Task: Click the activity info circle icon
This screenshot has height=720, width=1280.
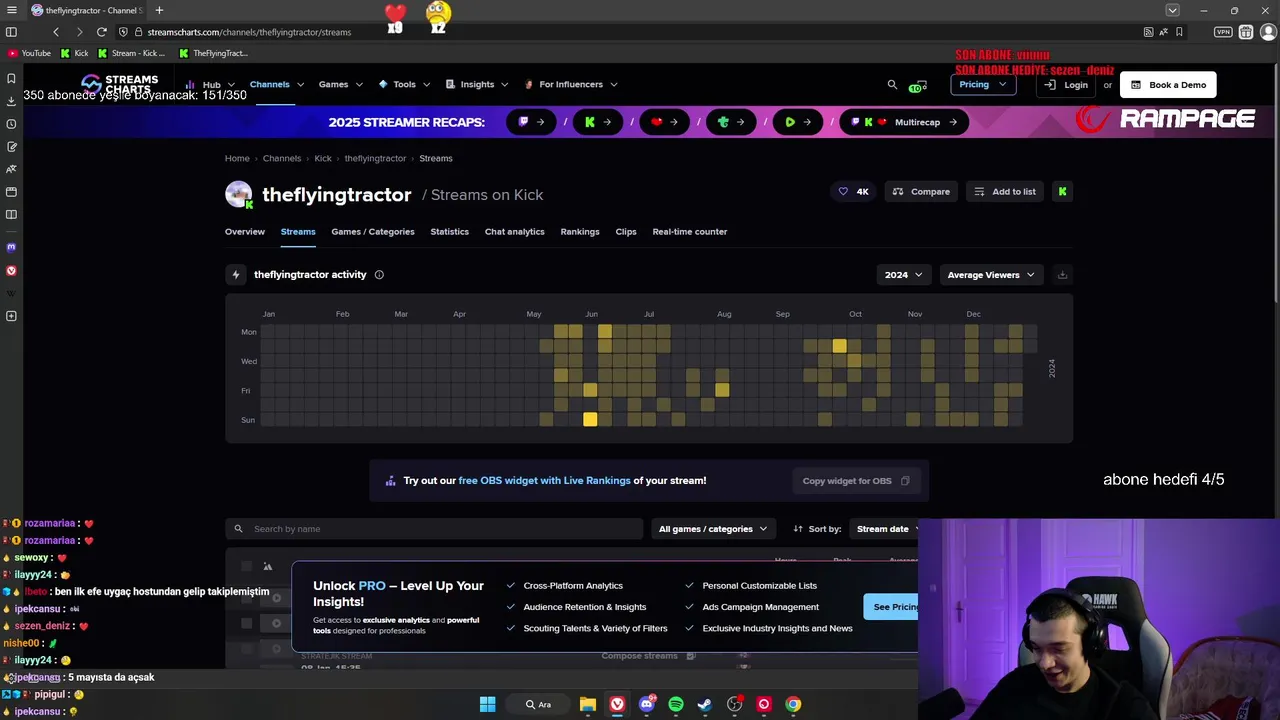Action: pyautogui.click(x=379, y=274)
